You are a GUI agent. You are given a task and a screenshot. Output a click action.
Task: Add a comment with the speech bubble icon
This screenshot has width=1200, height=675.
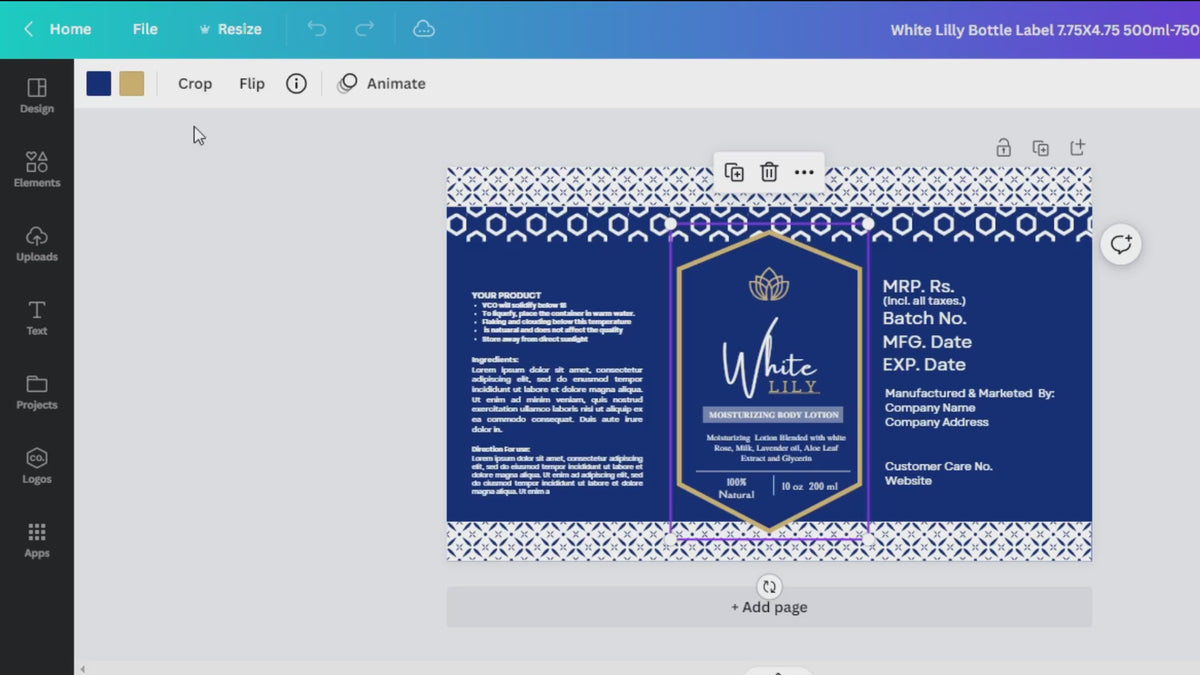(x=1121, y=245)
